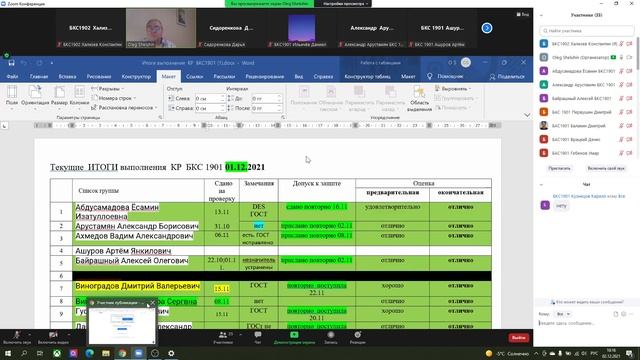Image resolution: width=640 pixels, height=360 pixels.
Task: Click the Windows Start button
Action: tap(8, 353)
